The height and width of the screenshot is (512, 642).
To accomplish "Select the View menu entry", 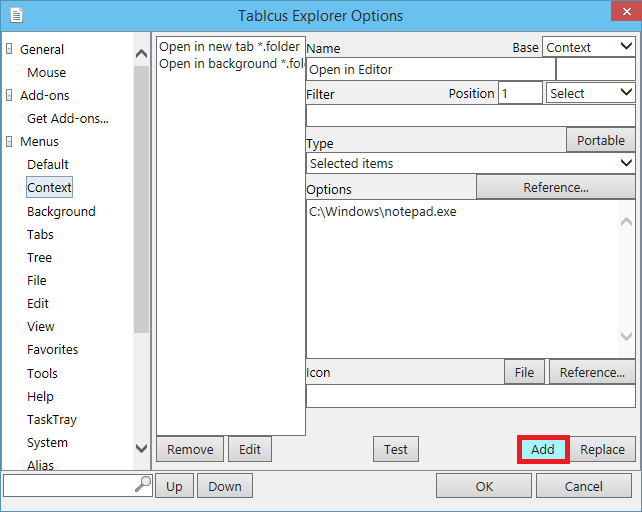I will point(41,326).
